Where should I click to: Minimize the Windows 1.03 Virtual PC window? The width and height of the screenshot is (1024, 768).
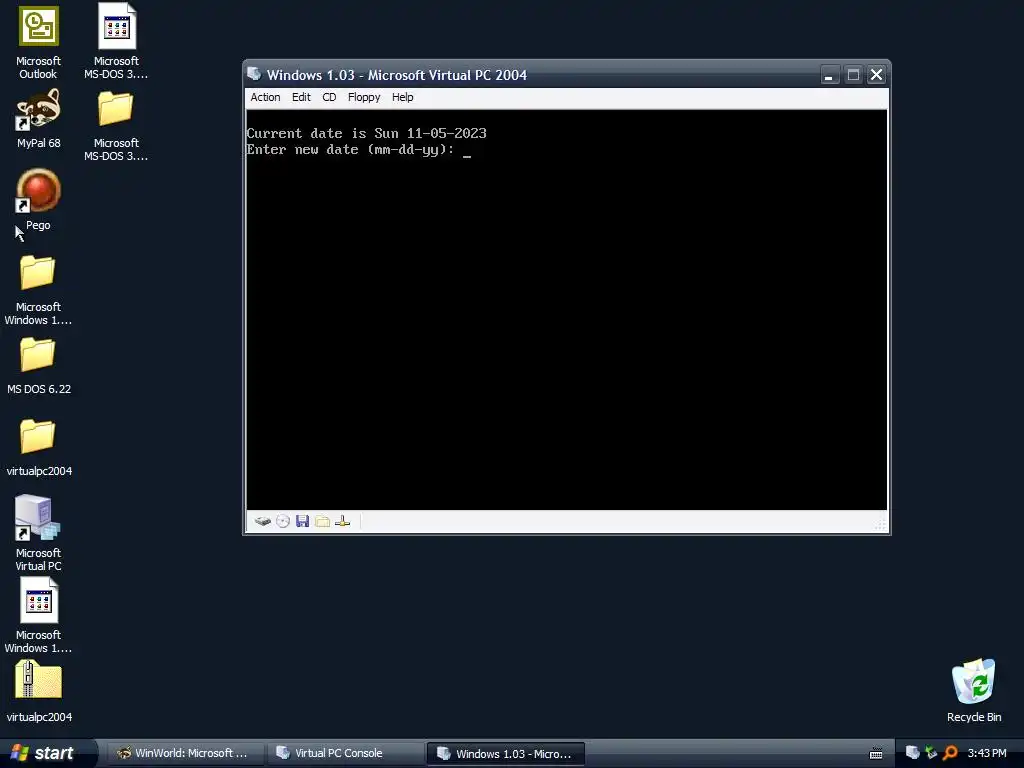tap(829, 75)
